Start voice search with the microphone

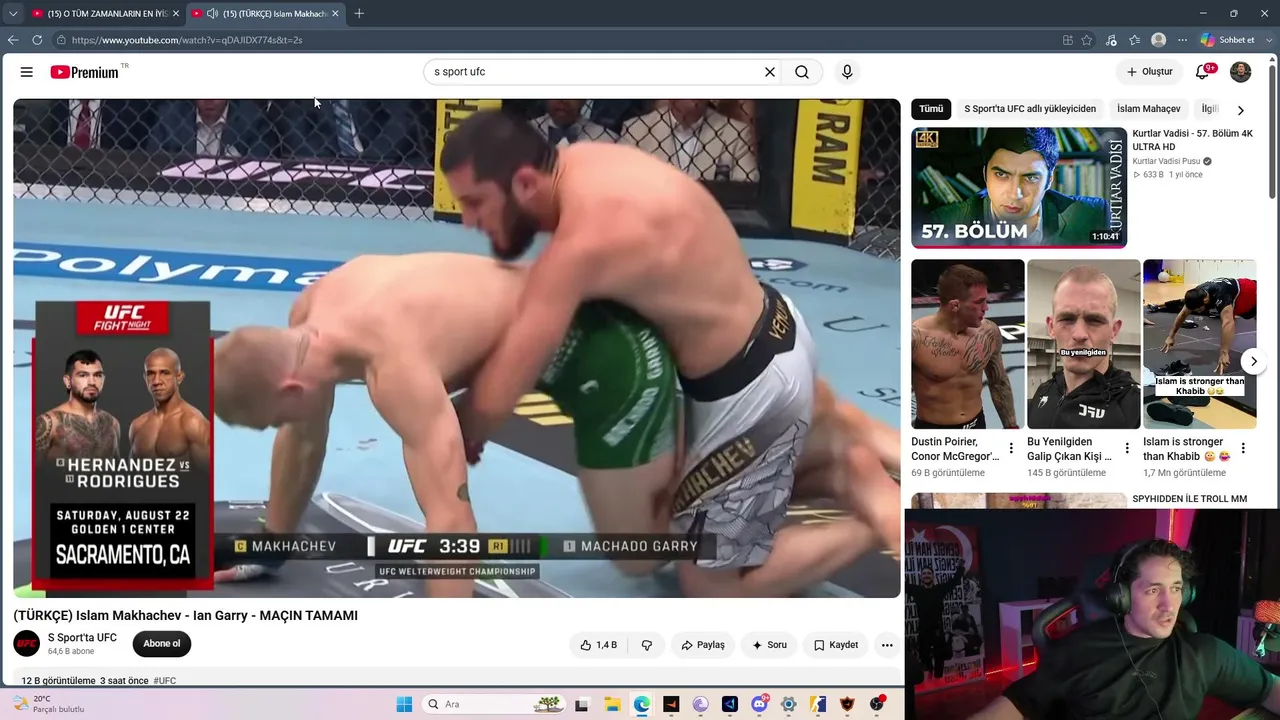[x=847, y=72]
